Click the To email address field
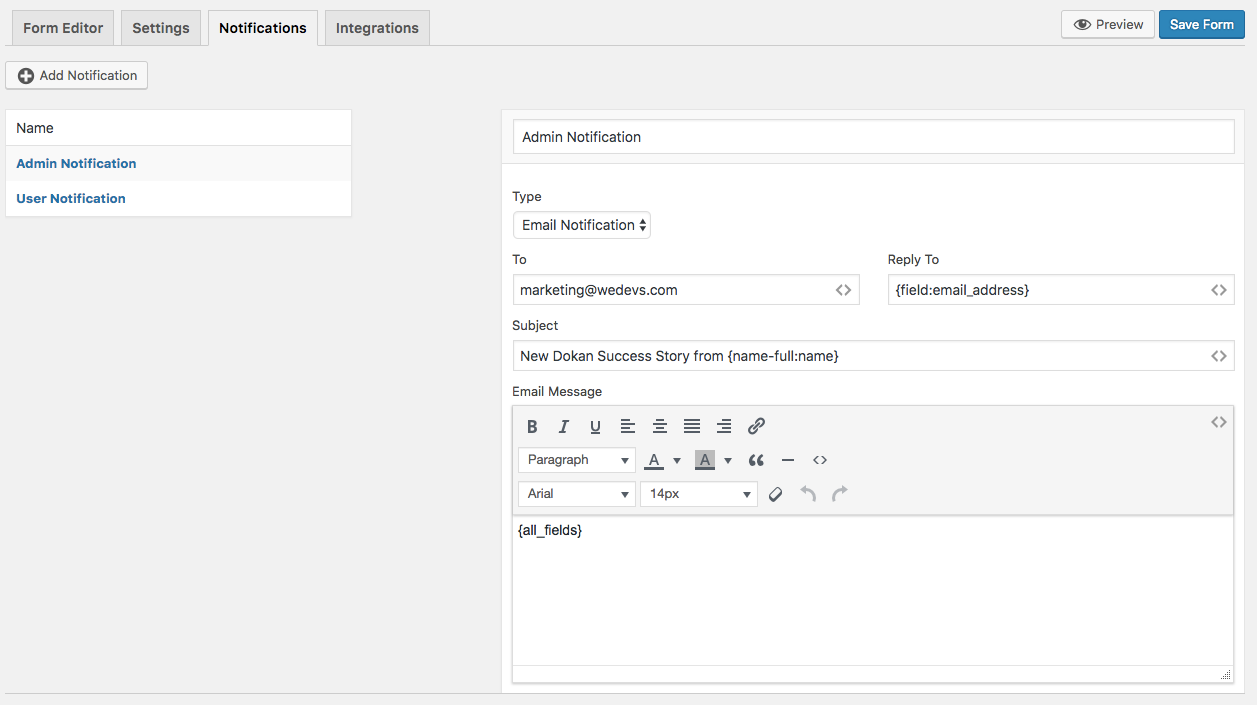Image resolution: width=1257 pixels, height=705 pixels. coord(686,290)
